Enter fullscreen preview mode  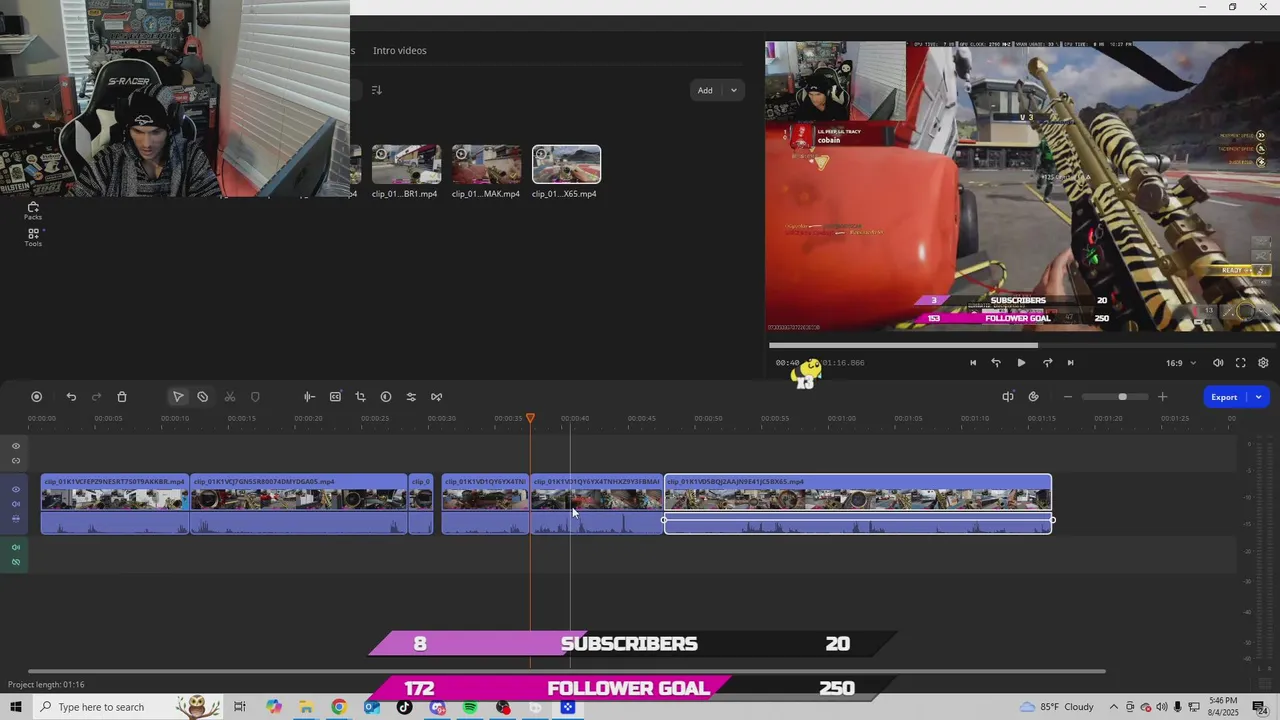1241,363
